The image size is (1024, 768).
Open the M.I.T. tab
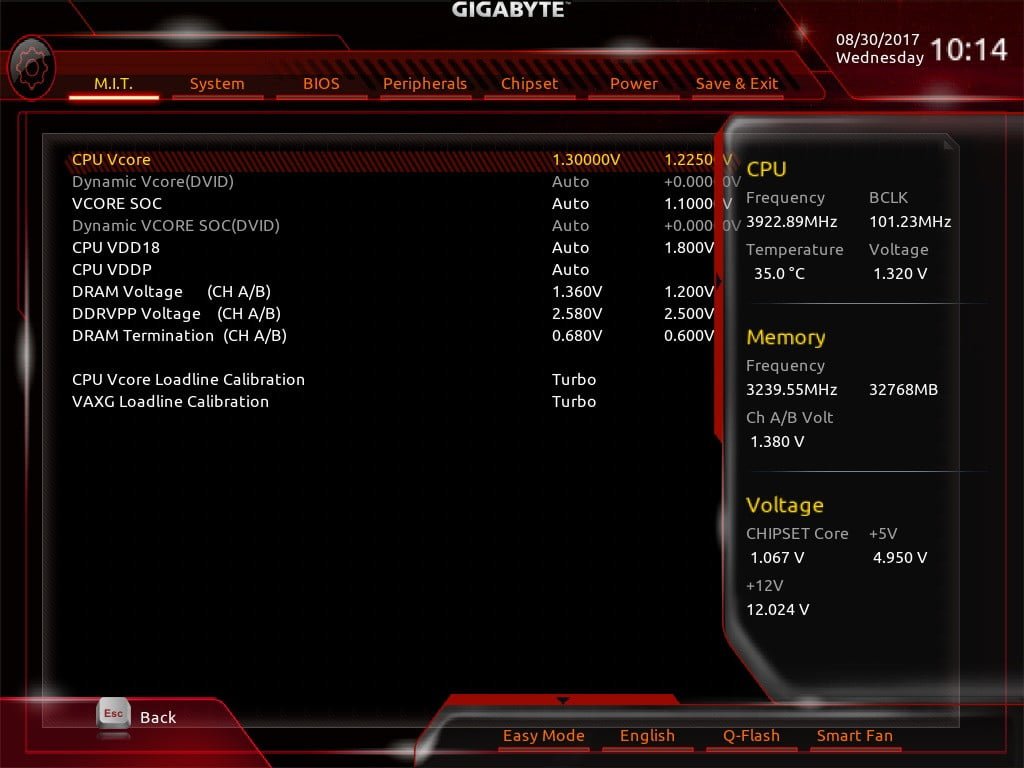click(x=113, y=84)
